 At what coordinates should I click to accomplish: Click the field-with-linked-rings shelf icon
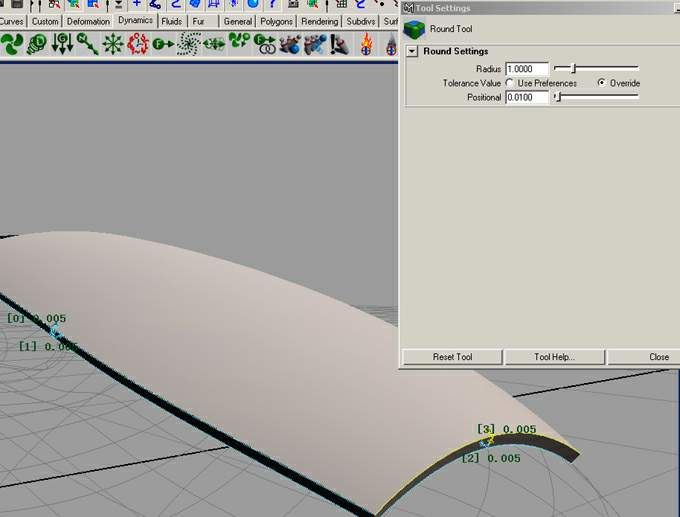pyautogui.click(x=265, y=44)
